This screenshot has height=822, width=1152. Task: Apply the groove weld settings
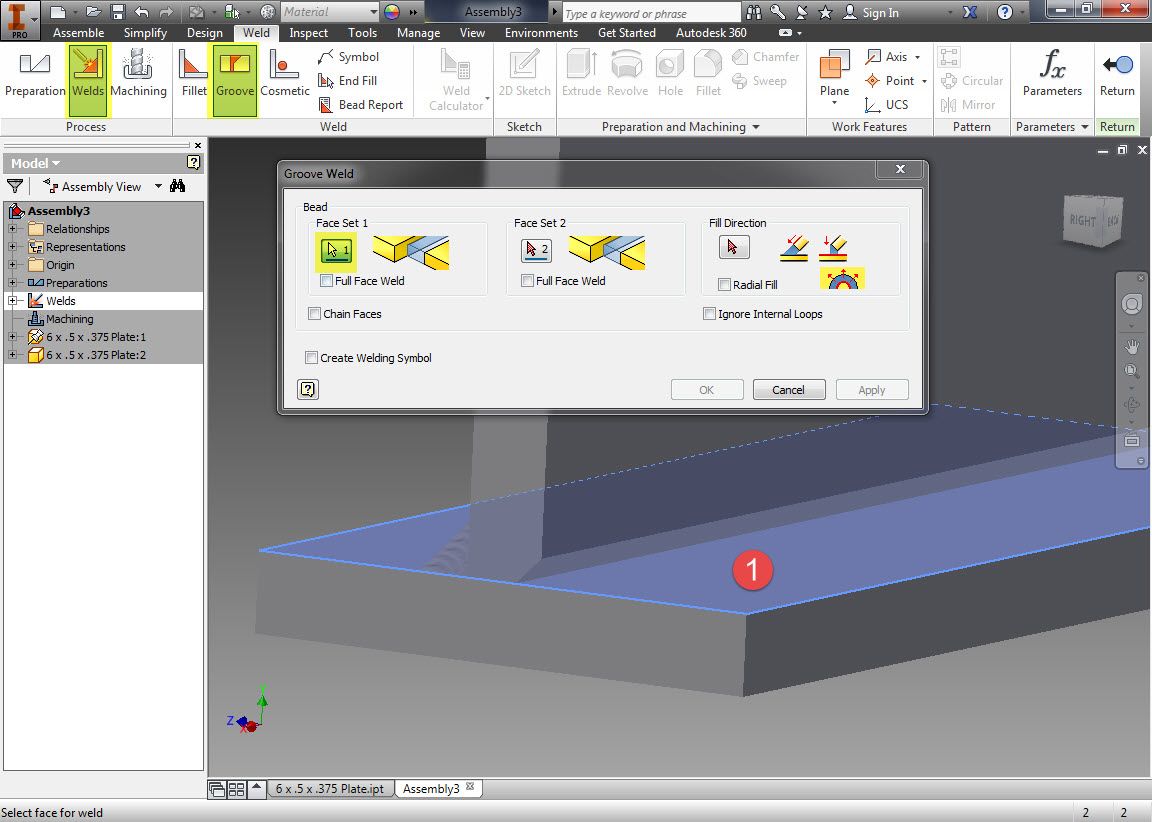click(x=871, y=389)
